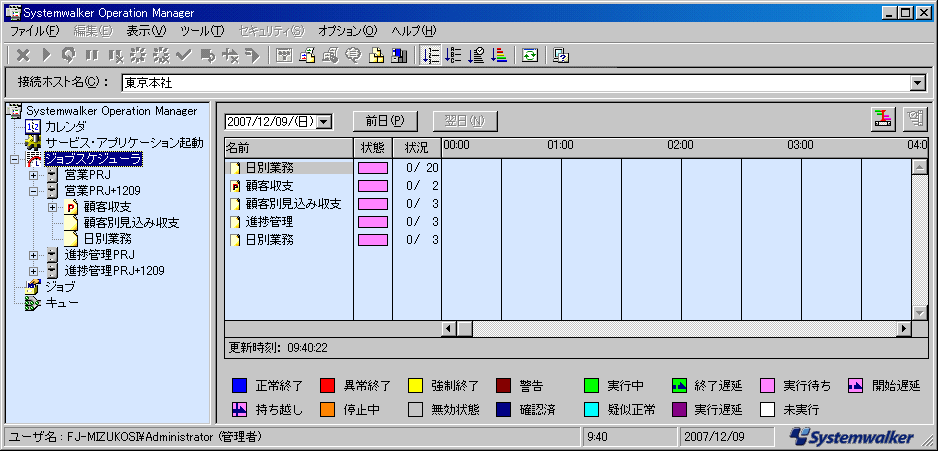Open the 表示(V) menu
This screenshot has width=938, height=451.
pos(147,31)
